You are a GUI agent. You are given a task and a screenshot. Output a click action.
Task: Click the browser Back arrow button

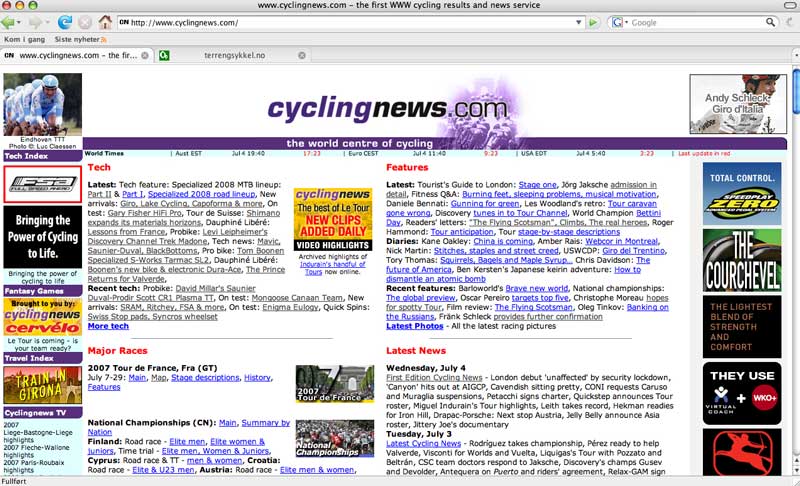[x=8, y=22]
